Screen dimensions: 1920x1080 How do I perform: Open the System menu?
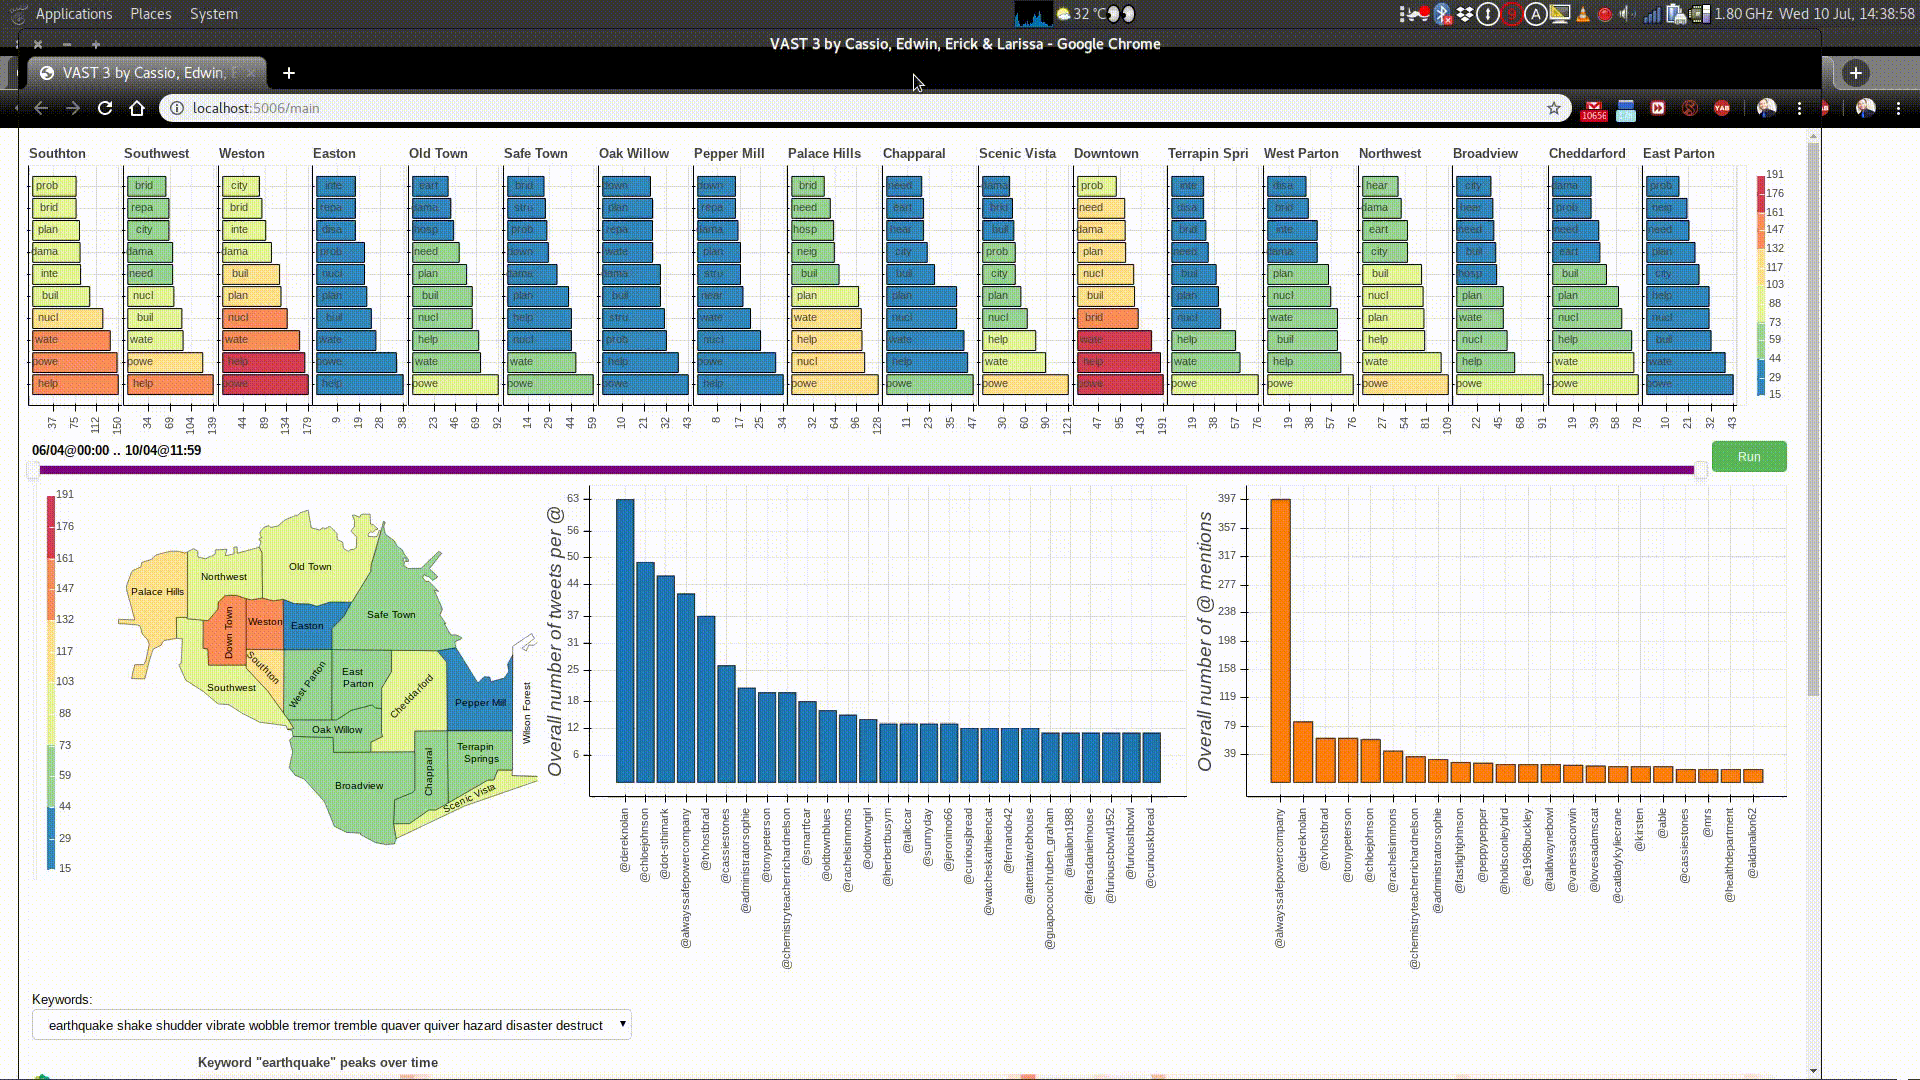pos(213,14)
